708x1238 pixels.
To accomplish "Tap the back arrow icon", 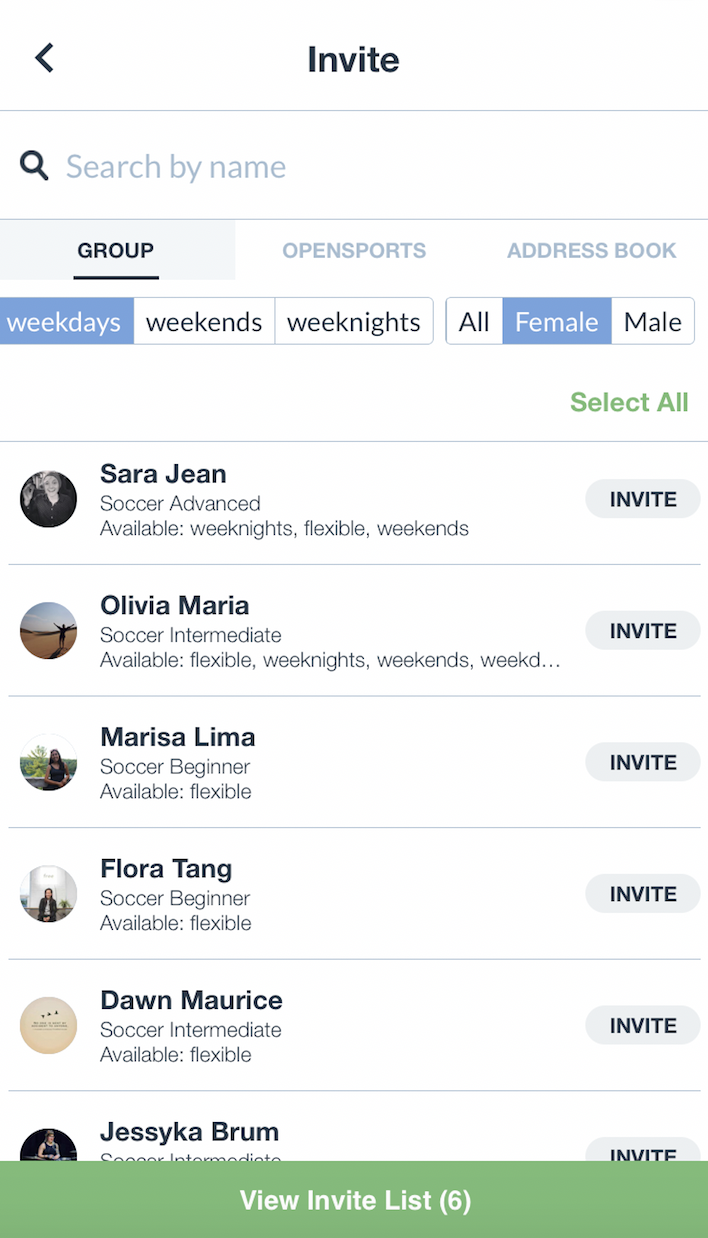I will click(x=44, y=58).
